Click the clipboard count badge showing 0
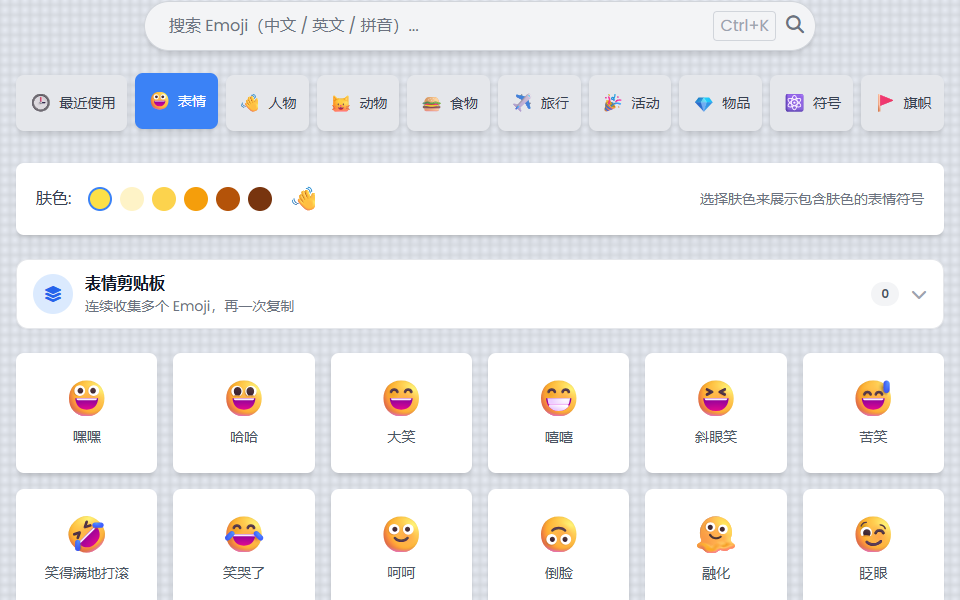Image resolution: width=960 pixels, height=600 pixels. (885, 294)
